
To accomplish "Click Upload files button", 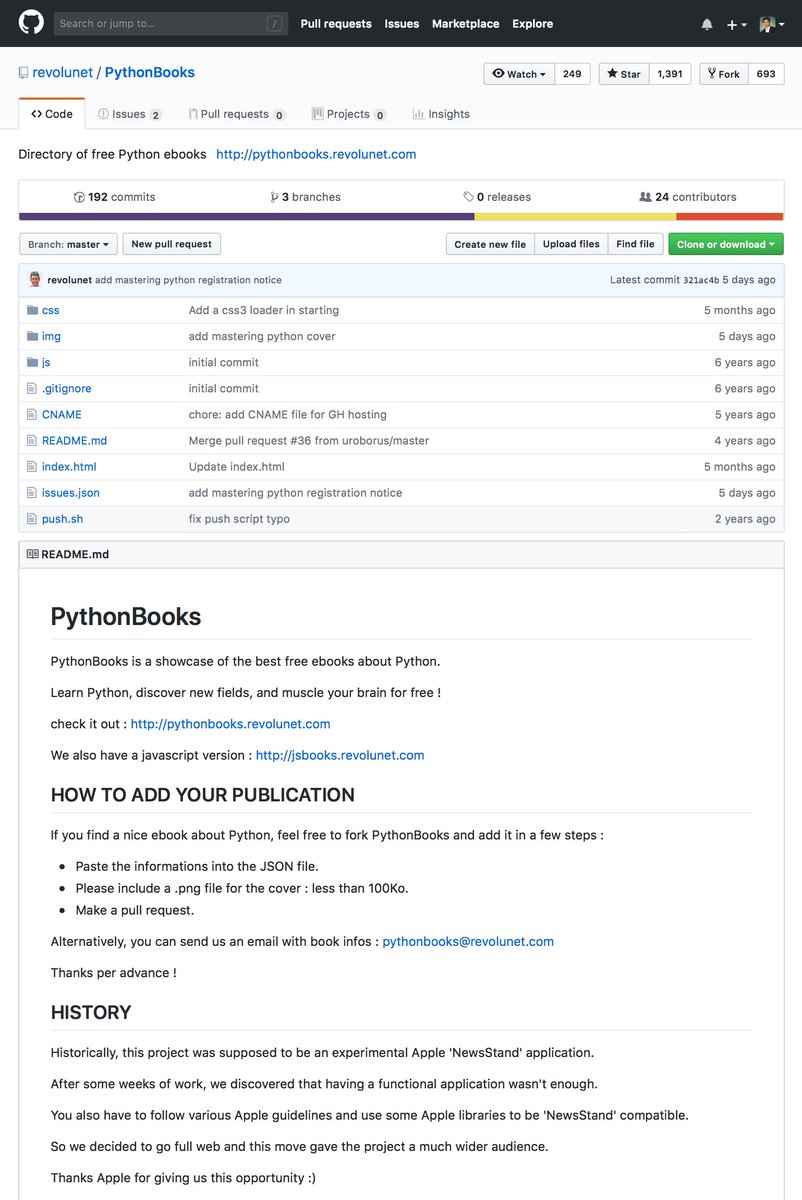I will 571,244.
